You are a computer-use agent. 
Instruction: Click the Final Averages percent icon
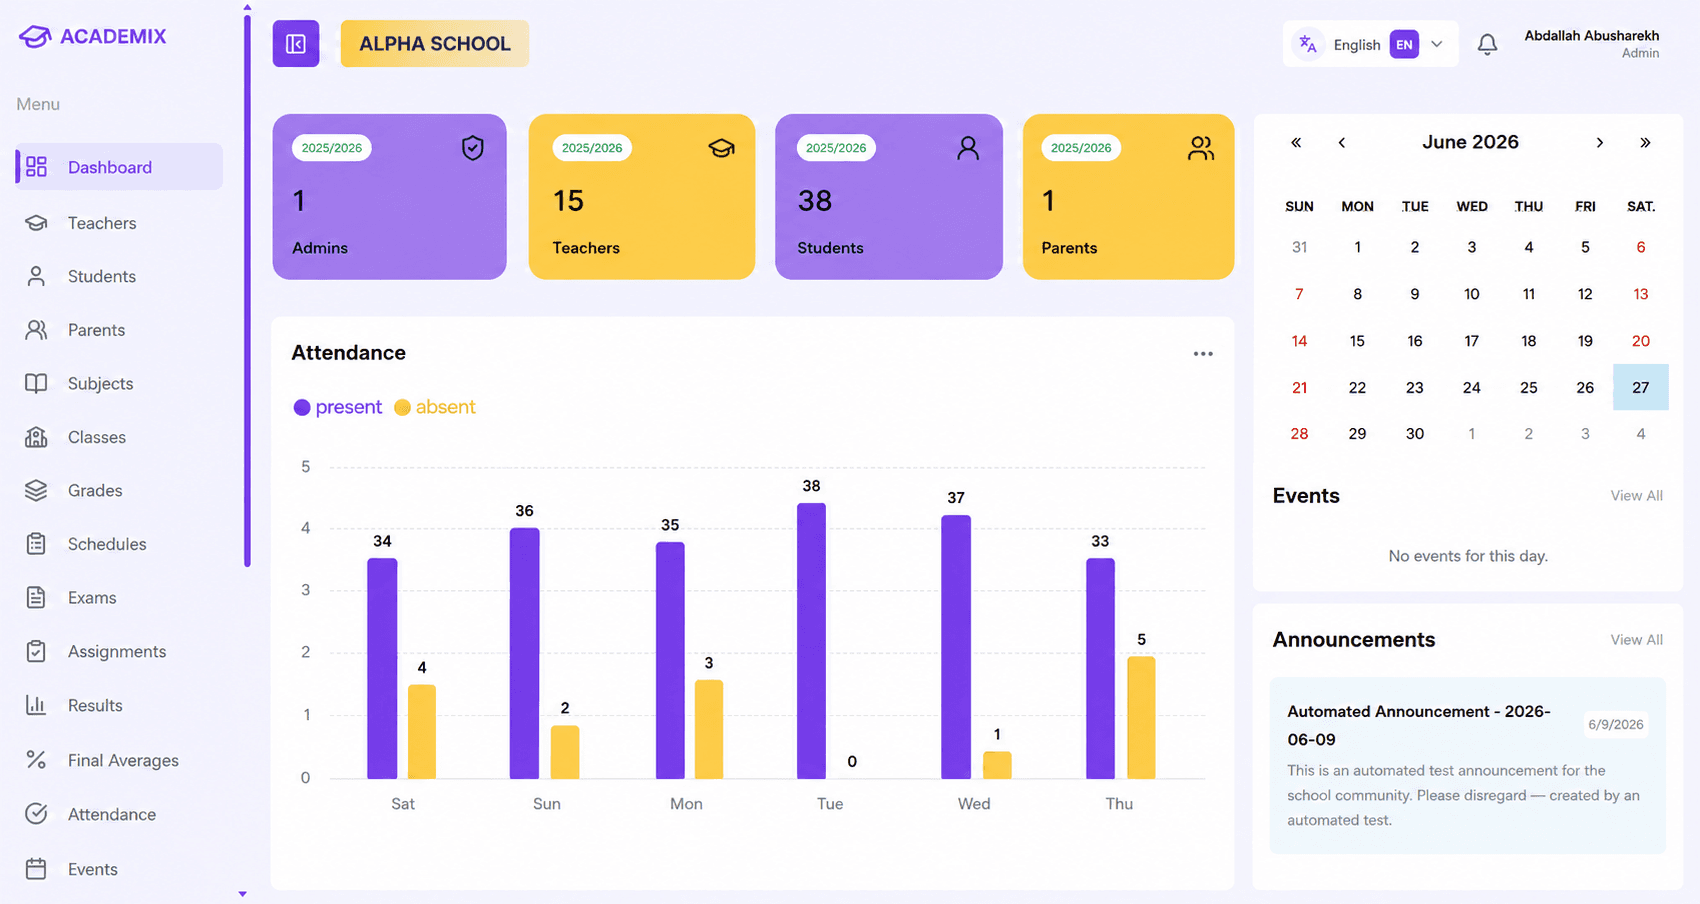tap(36, 760)
